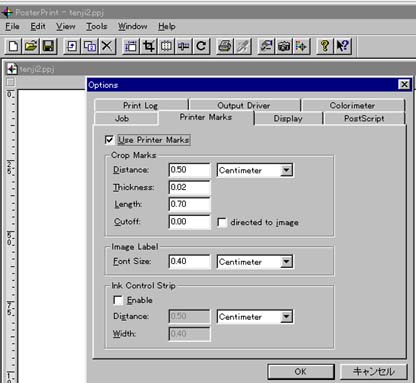Click the What's This pointer help icon
The image size is (416, 383).
[342, 46]
